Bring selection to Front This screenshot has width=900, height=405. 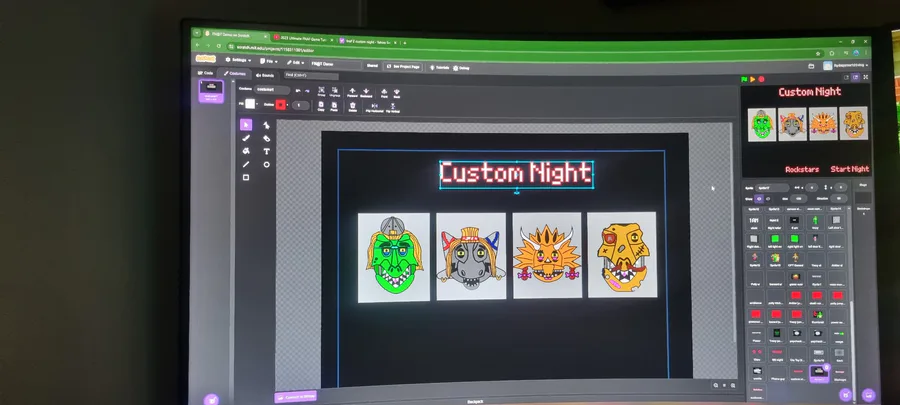tap(384, 93)
